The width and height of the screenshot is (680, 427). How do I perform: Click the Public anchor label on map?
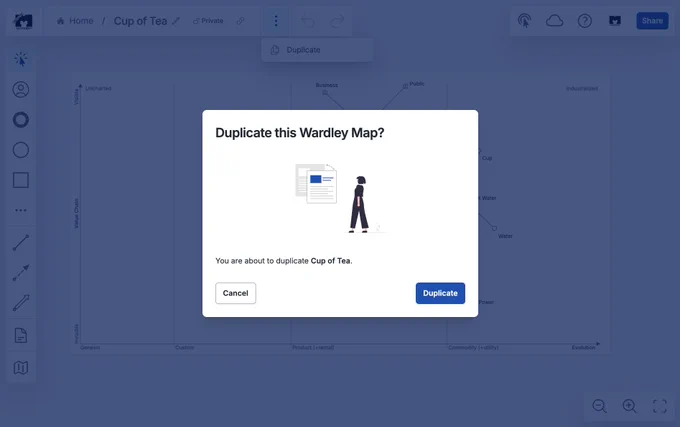tap(417, 84)
